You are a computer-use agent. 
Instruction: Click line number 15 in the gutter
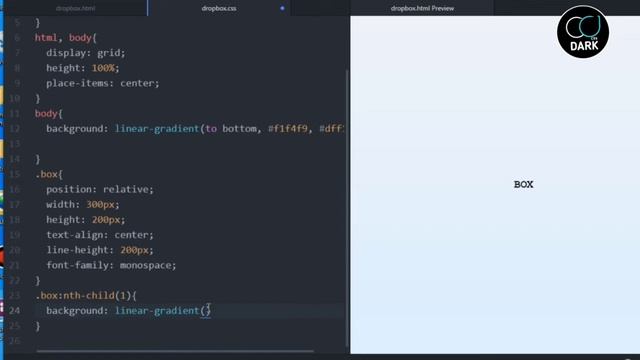[x=14, y=174]
